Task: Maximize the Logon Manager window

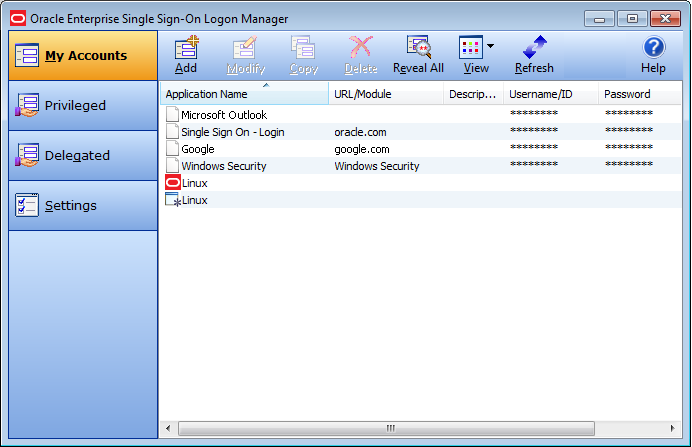Action: point(632,19)
